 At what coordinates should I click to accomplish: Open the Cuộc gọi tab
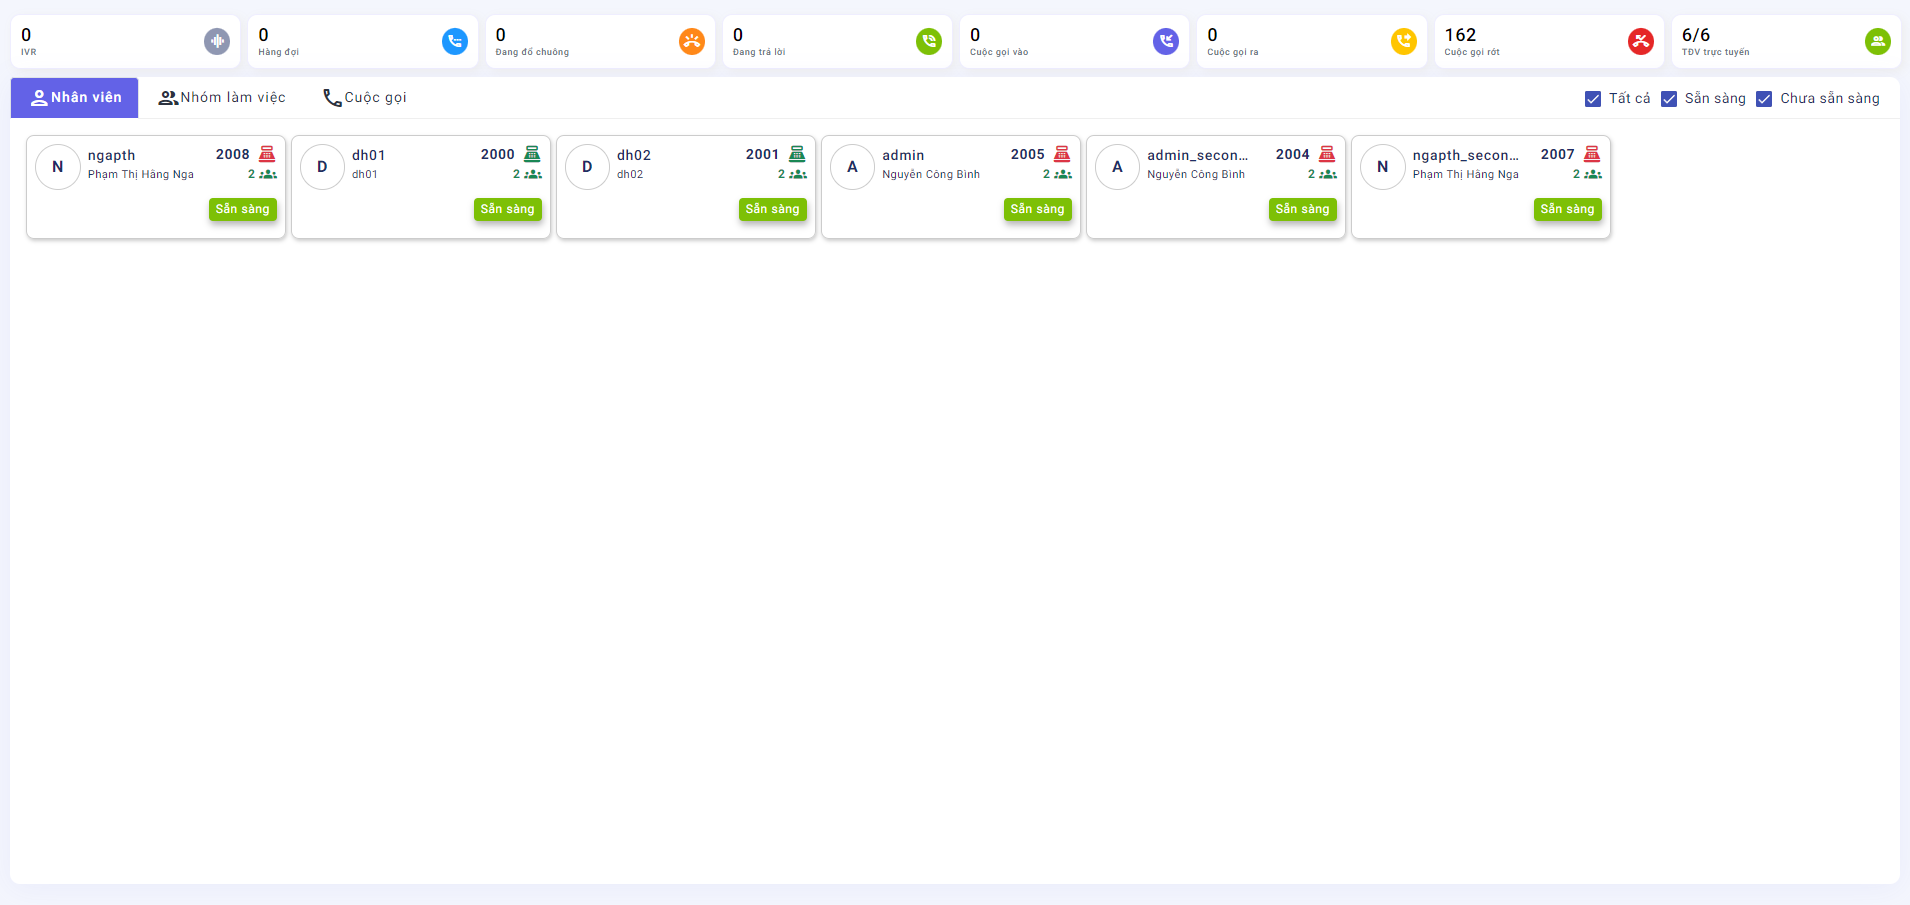click(365, 98)
